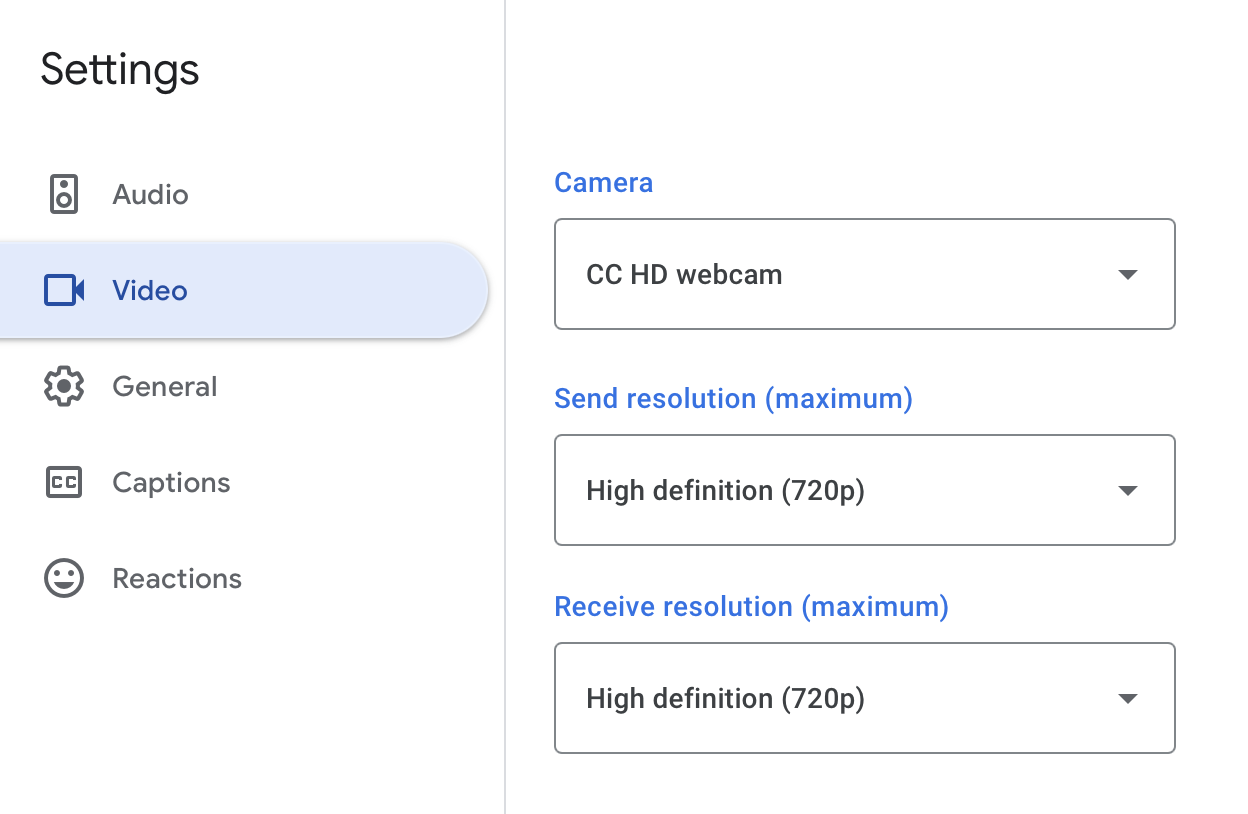This screenshot has height=814, width=1248.
Task: Click the Video camera icon in sidebar
Action: [x=64, y=290]
